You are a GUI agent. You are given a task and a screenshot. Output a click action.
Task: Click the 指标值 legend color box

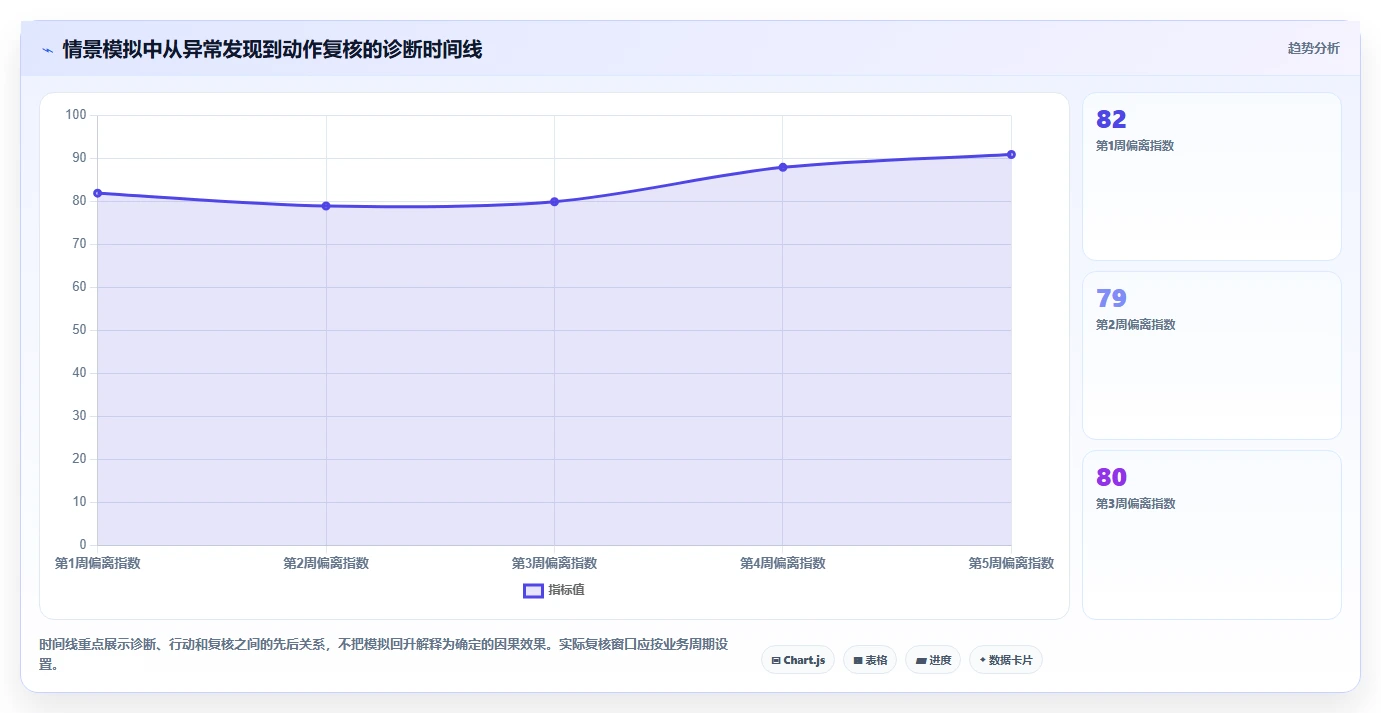pos(533,590)
